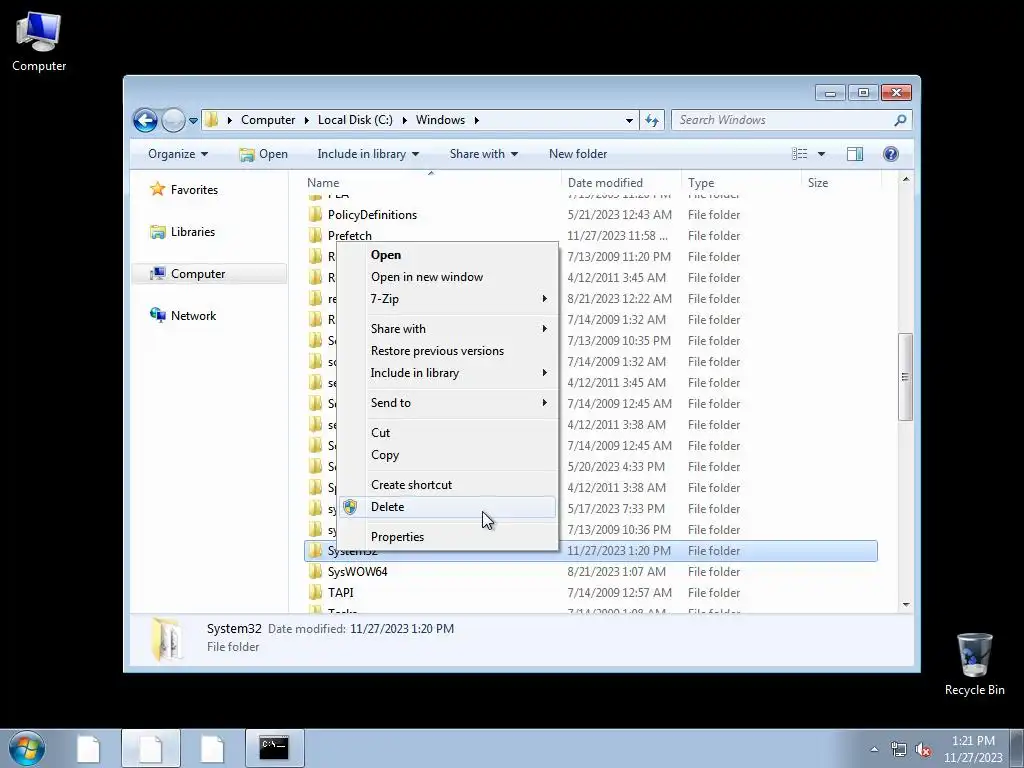Sort by Date modified column header

point(620,183)
